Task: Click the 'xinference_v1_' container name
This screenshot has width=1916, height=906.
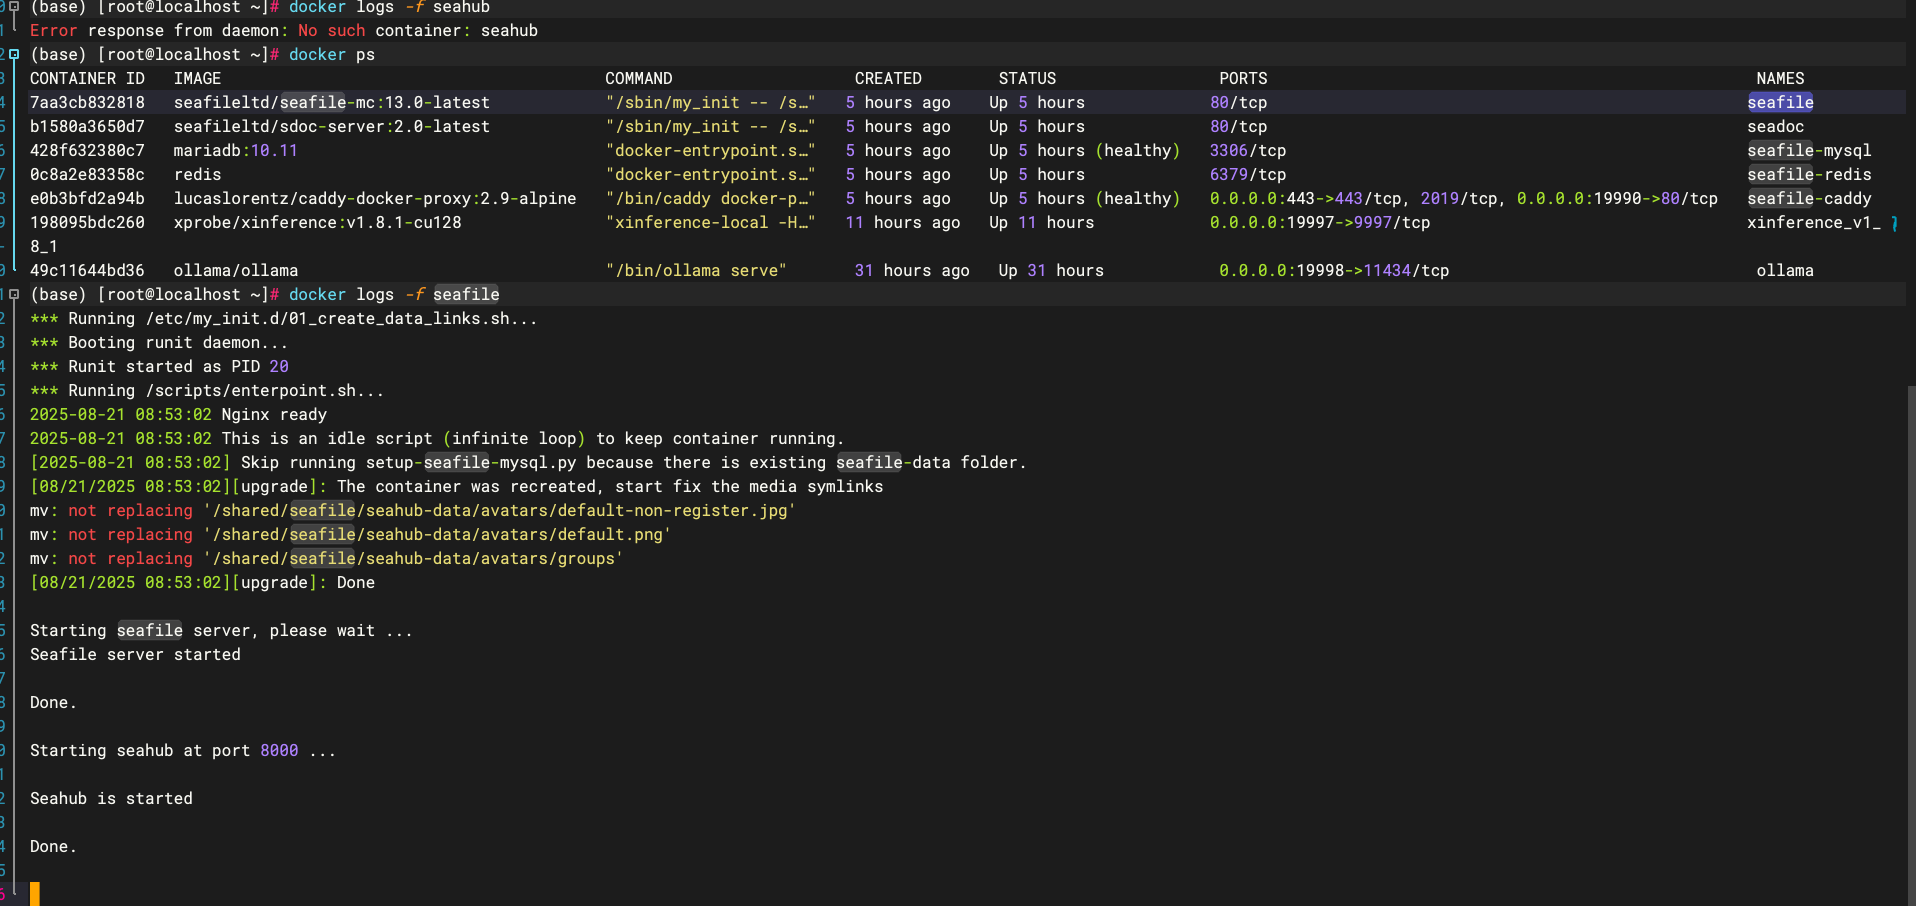Action: pos(1814,222)
